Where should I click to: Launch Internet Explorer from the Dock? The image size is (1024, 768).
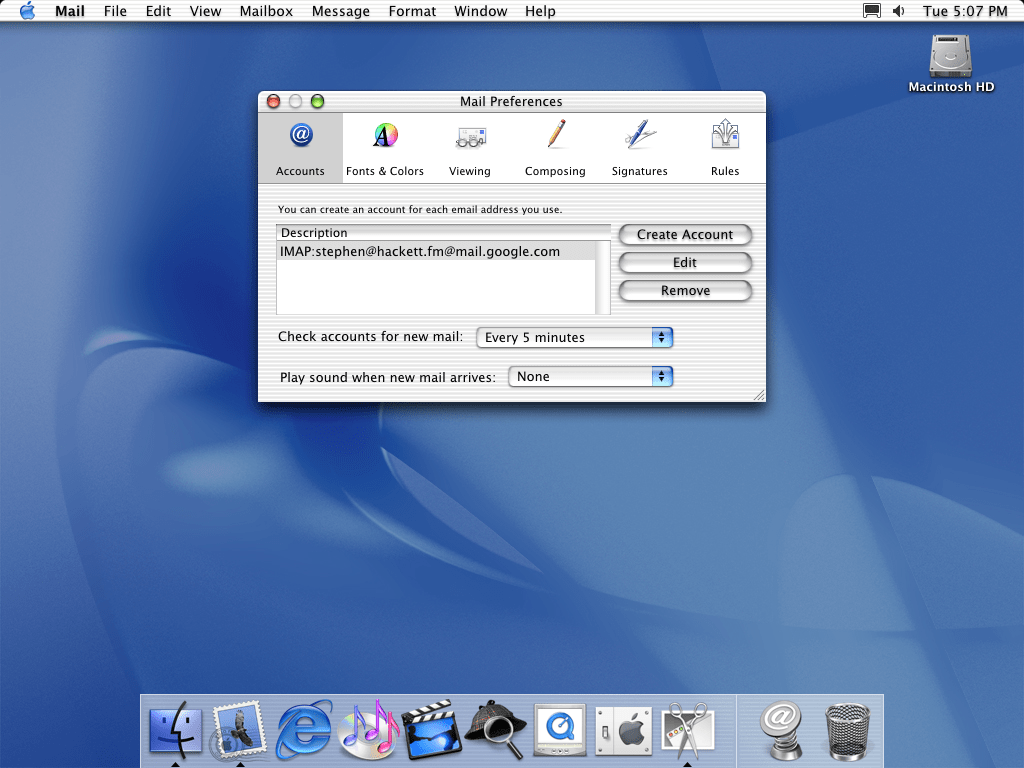click(304, 730)
